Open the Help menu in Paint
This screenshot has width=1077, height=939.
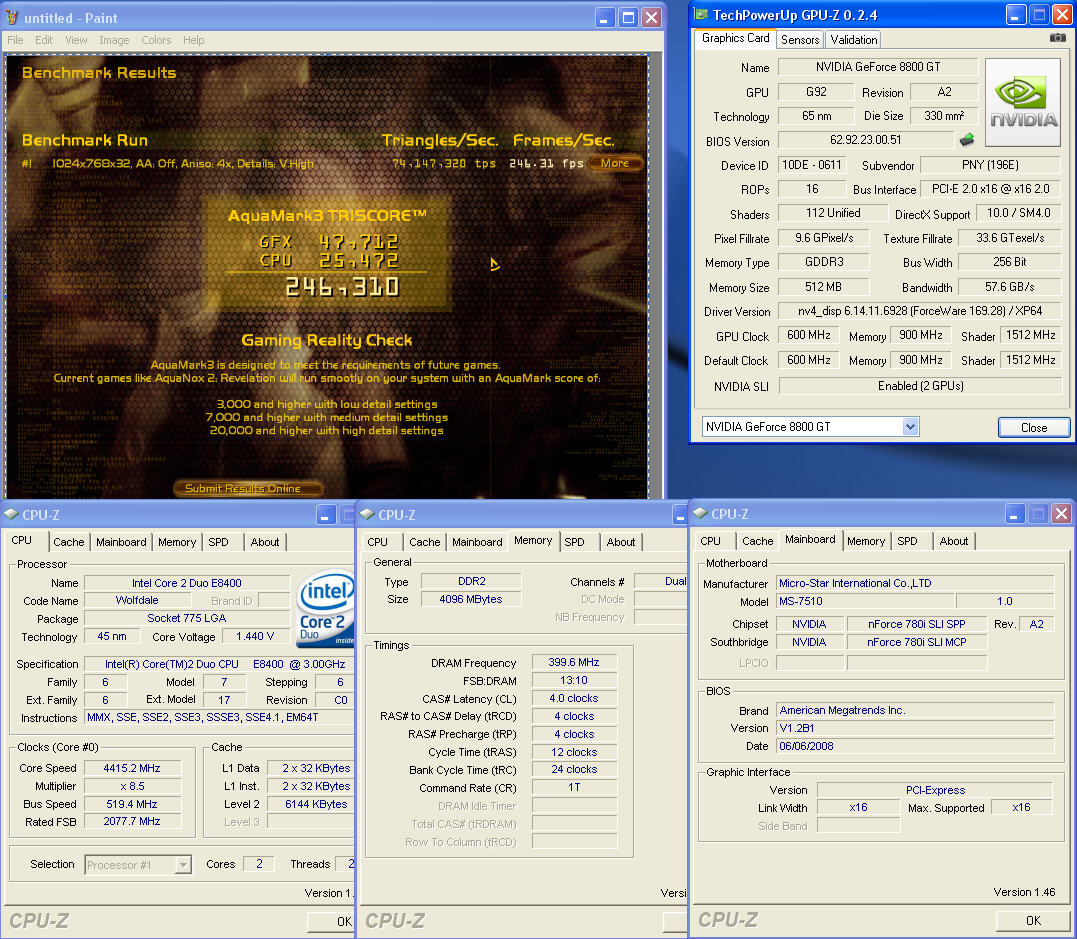[x=194, y=40]
